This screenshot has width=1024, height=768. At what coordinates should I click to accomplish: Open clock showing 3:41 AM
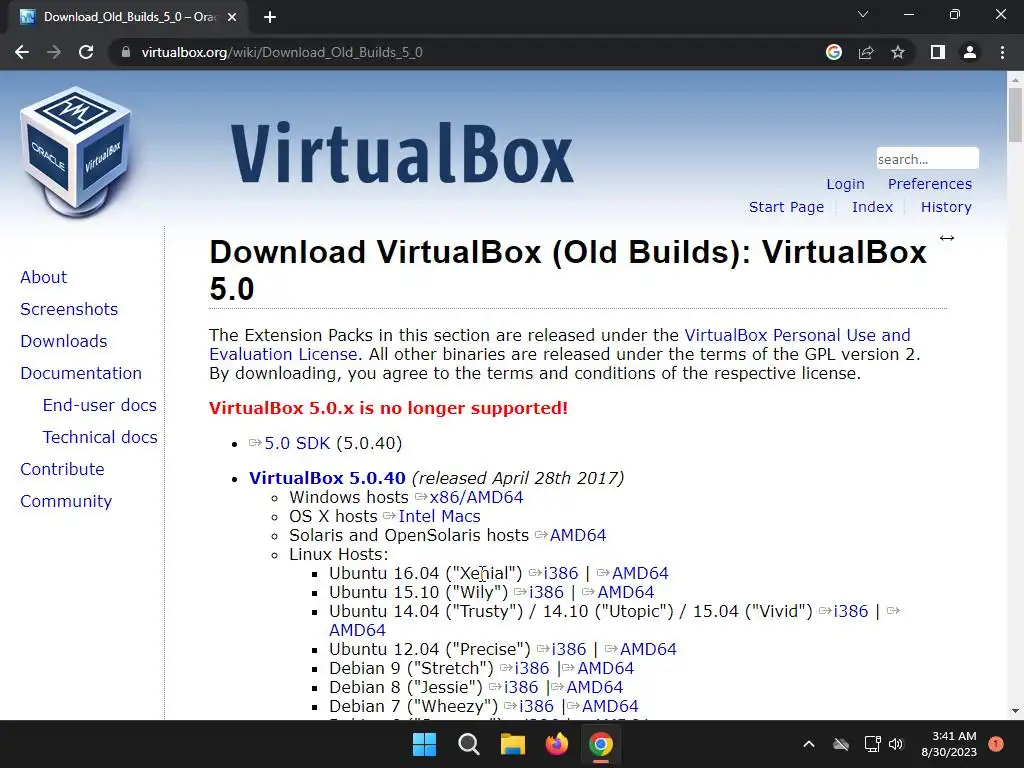pyautogui.click(x=949, y=744)
